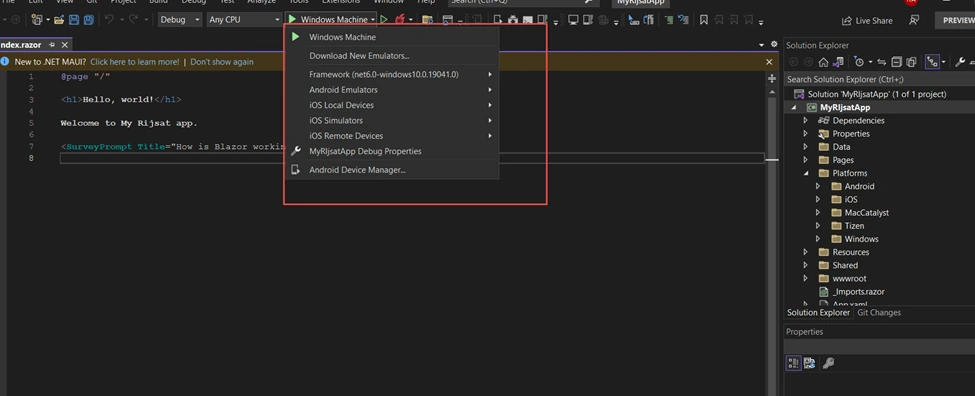Click the editor settings gear icon
This screenshot has height=396, width=975.
click(774, 45)
